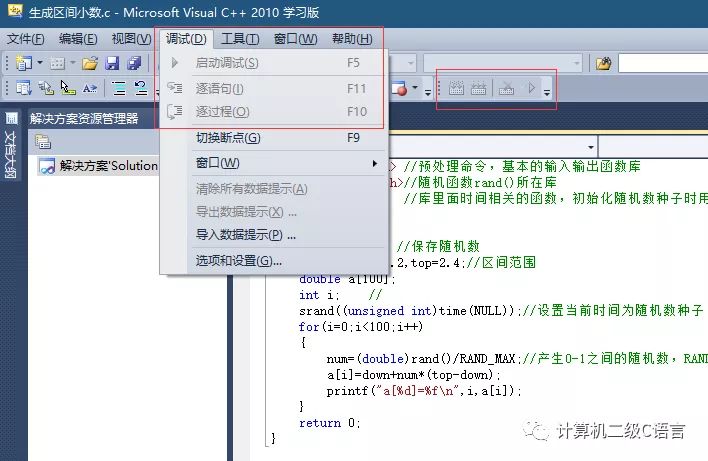Image resolution: width=708 pixels, height=461 pixels.
Task: Click the 'for(i=0;i<100;i++)' code line
Action: 361,326
